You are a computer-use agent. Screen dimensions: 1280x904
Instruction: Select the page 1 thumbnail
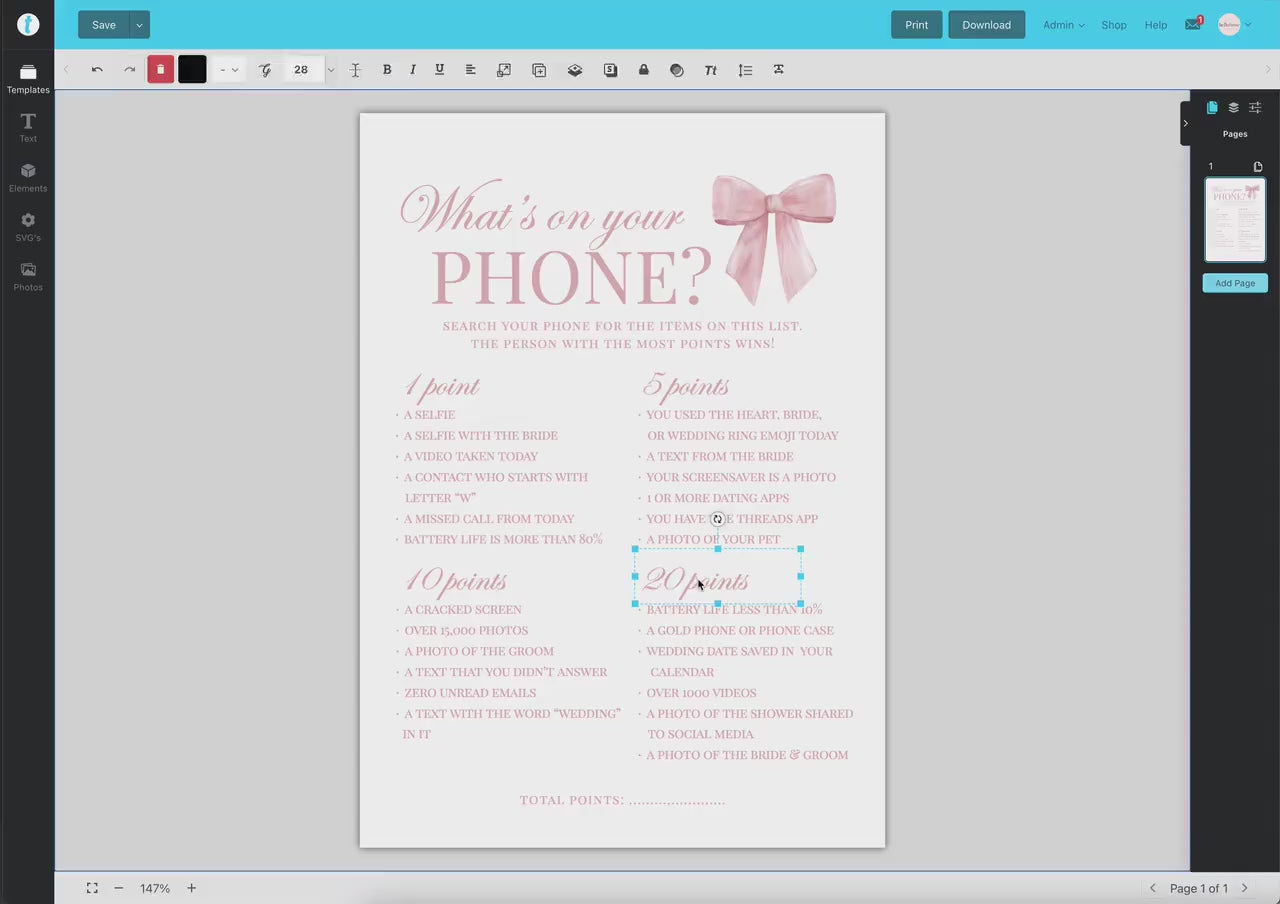[x=1234, y=220]
